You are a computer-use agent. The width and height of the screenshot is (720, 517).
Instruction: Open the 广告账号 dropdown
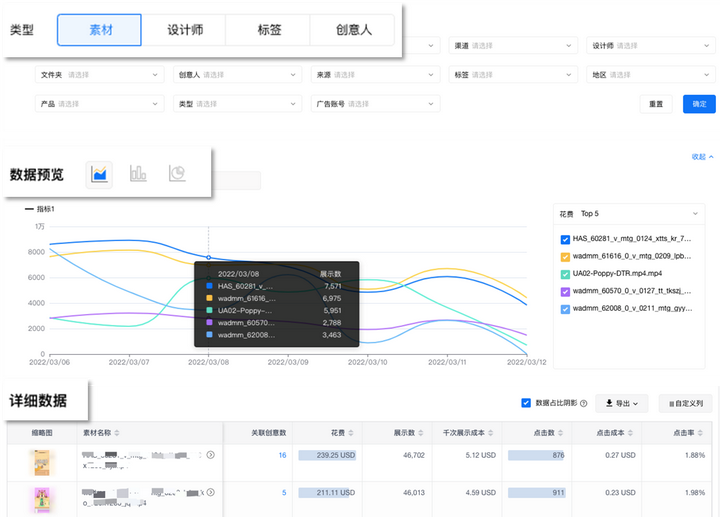(x=375, y=104)
